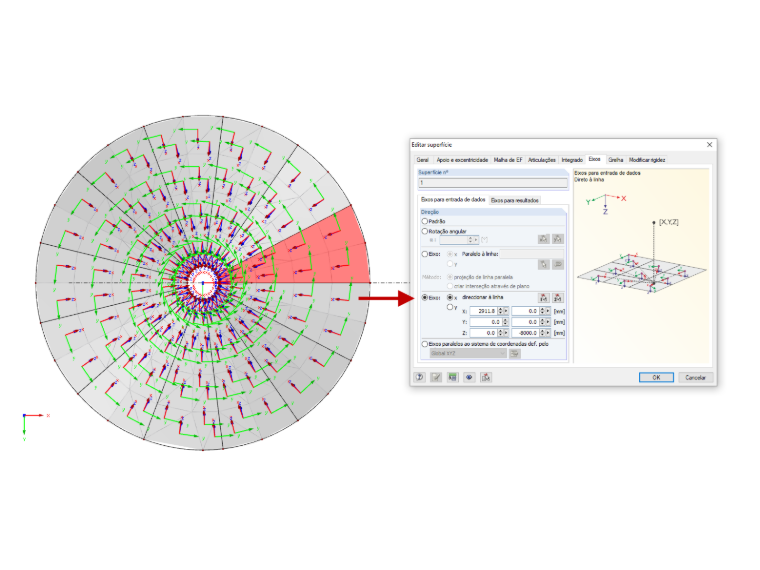Viewport: 760px width, 570px height.
Task: Click spinner arrows of second Z coordinate field
Action: point(542,333)
